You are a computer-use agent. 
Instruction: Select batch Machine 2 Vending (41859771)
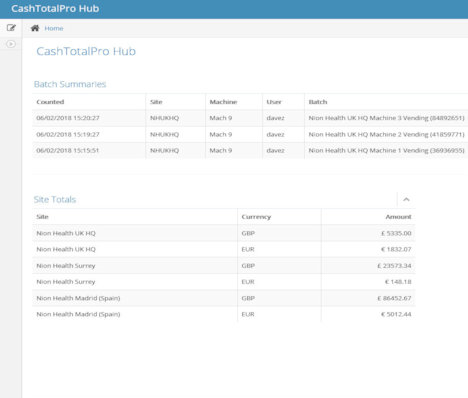(x=386, y=134)
